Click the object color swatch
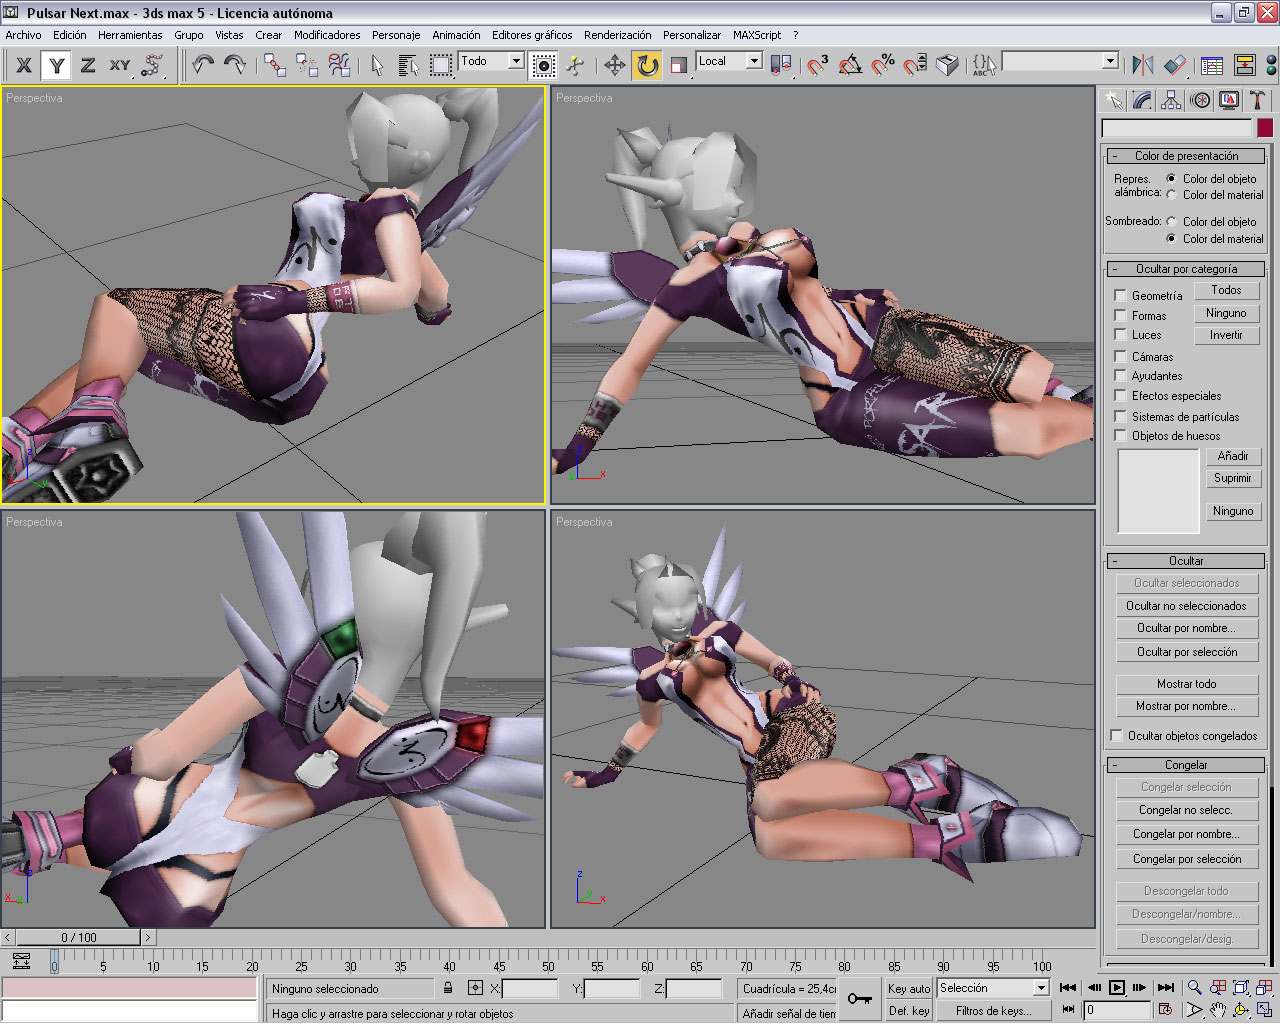 click(x=1265, y=128)
